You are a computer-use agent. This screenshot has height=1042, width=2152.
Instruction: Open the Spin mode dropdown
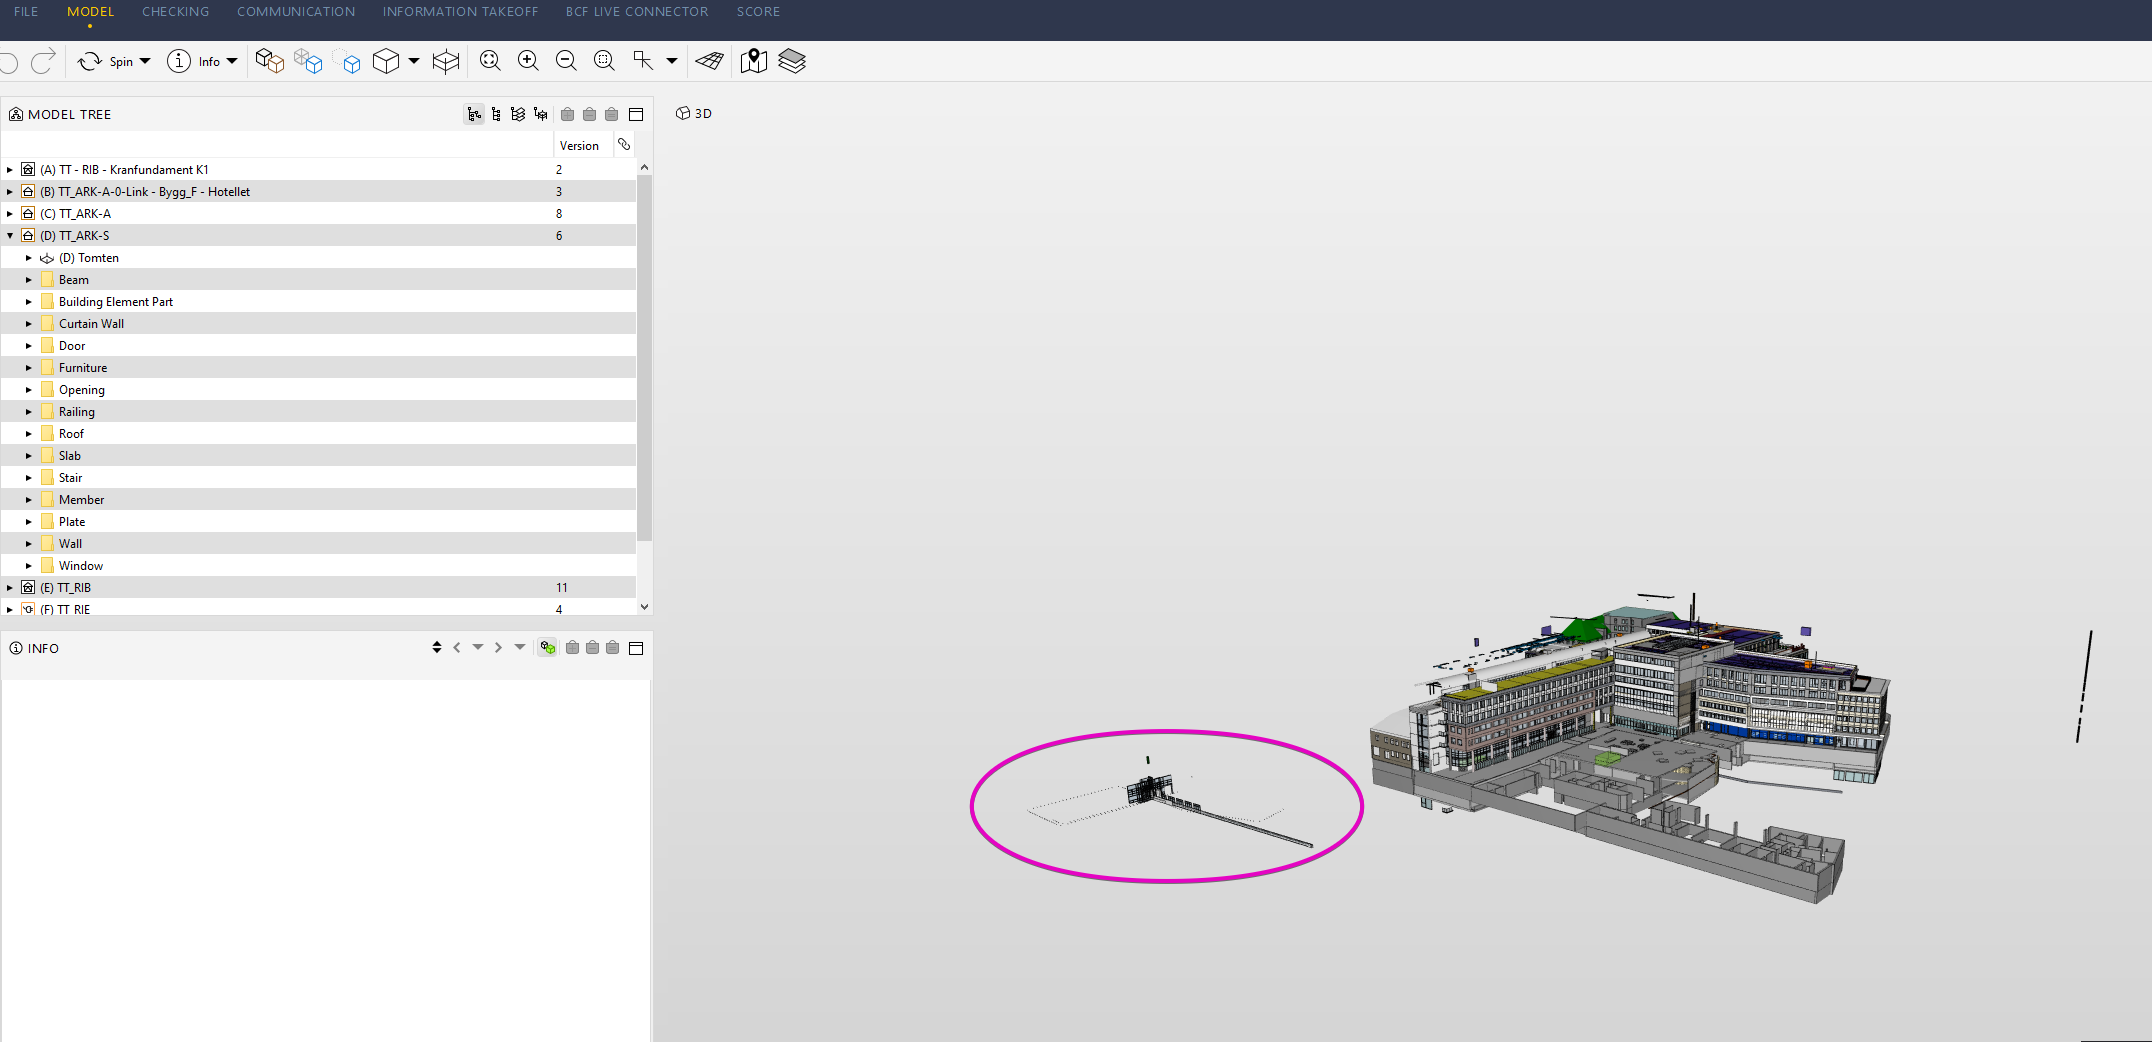pos(146,61)
